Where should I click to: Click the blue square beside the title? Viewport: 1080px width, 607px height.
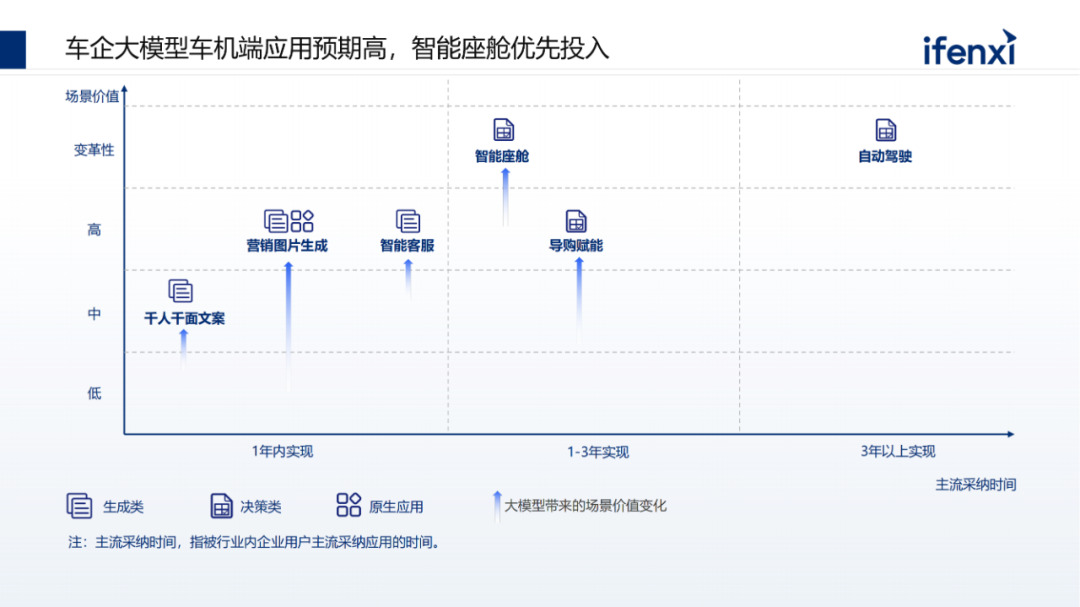click(13, 50)
